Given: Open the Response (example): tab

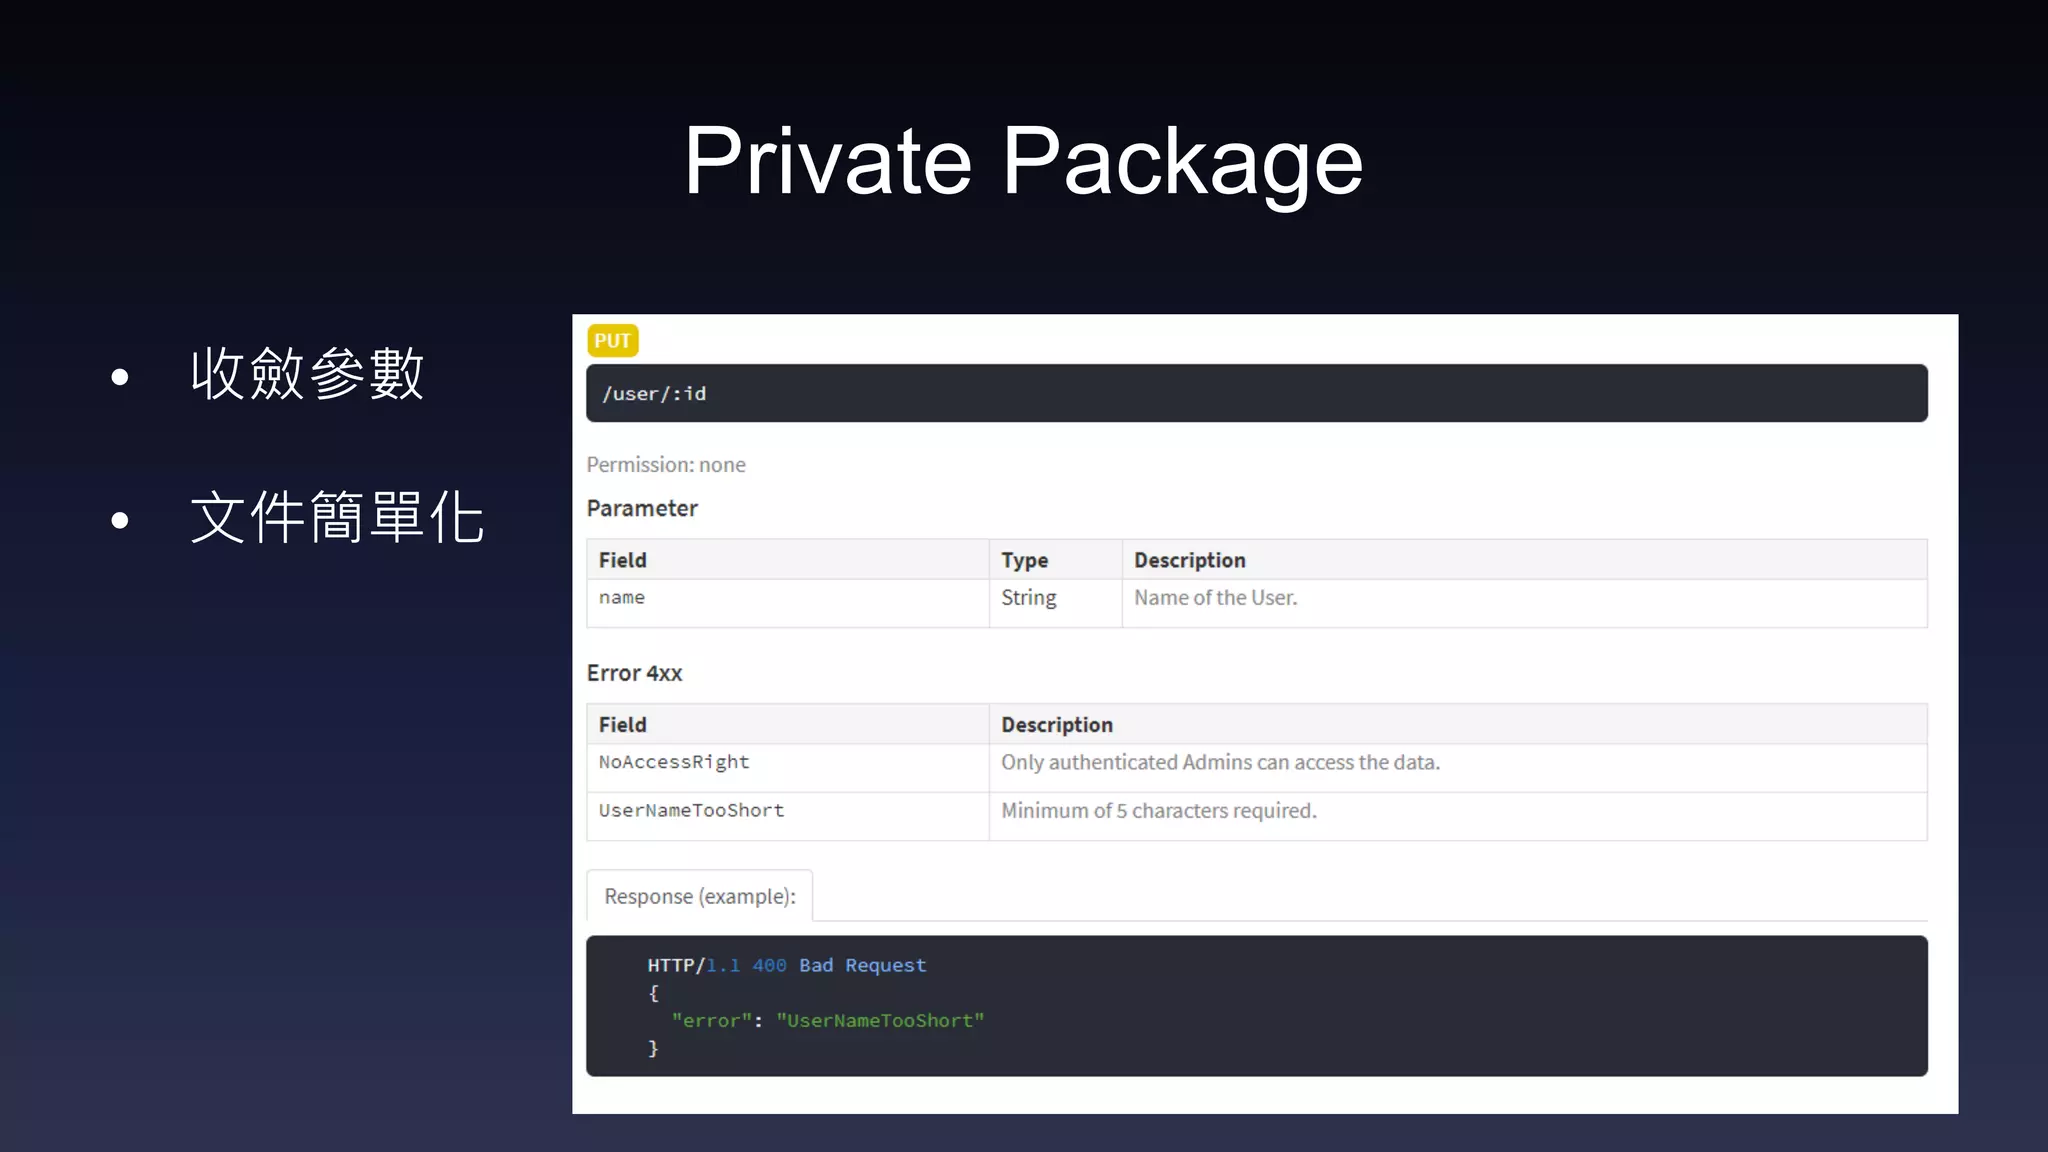Looking at the screenshot, I should (699, 896).
